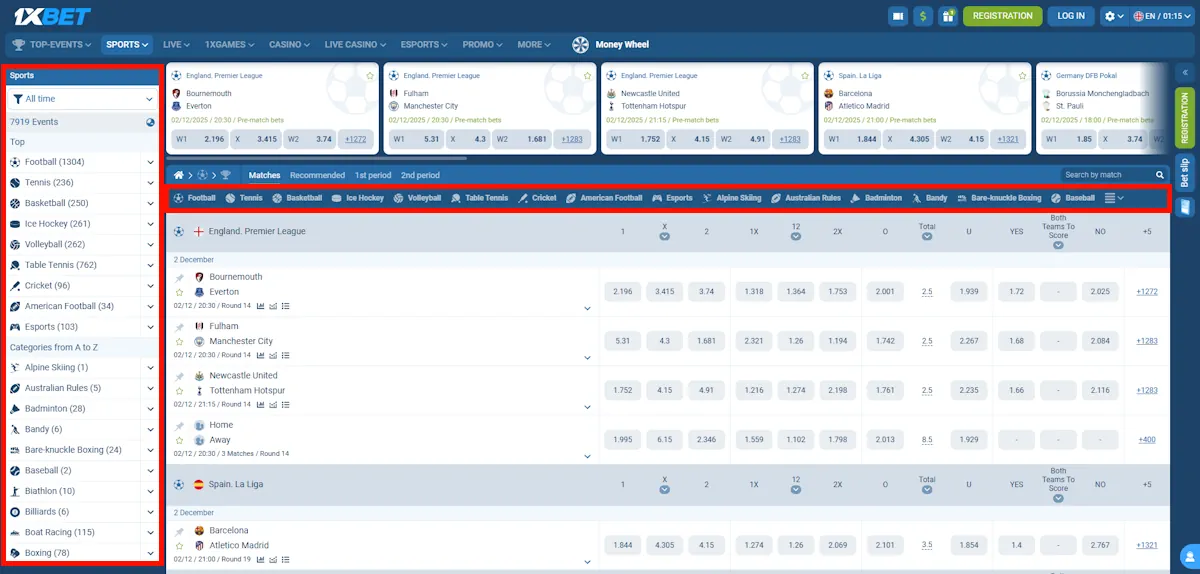Click the LOG IN button
The height and width of the screenshot is (574, 1200).
(1071, 16)
